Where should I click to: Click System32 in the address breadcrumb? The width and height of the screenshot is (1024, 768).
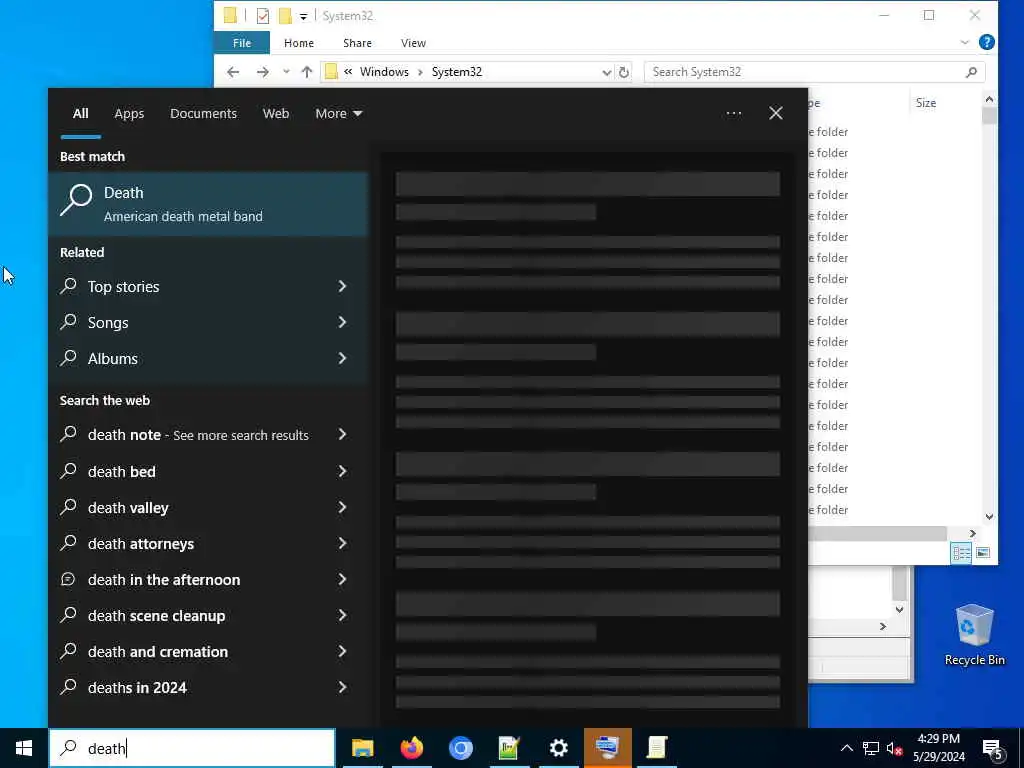tap(456, 72)
